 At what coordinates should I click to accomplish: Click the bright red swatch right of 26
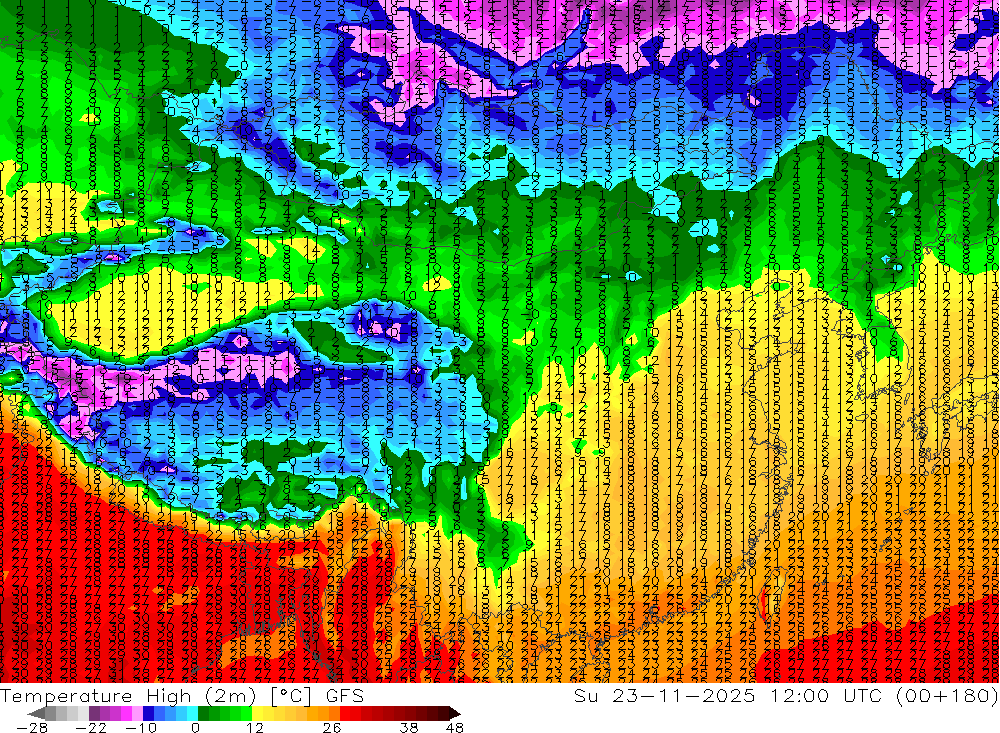[x=345, y=713]
